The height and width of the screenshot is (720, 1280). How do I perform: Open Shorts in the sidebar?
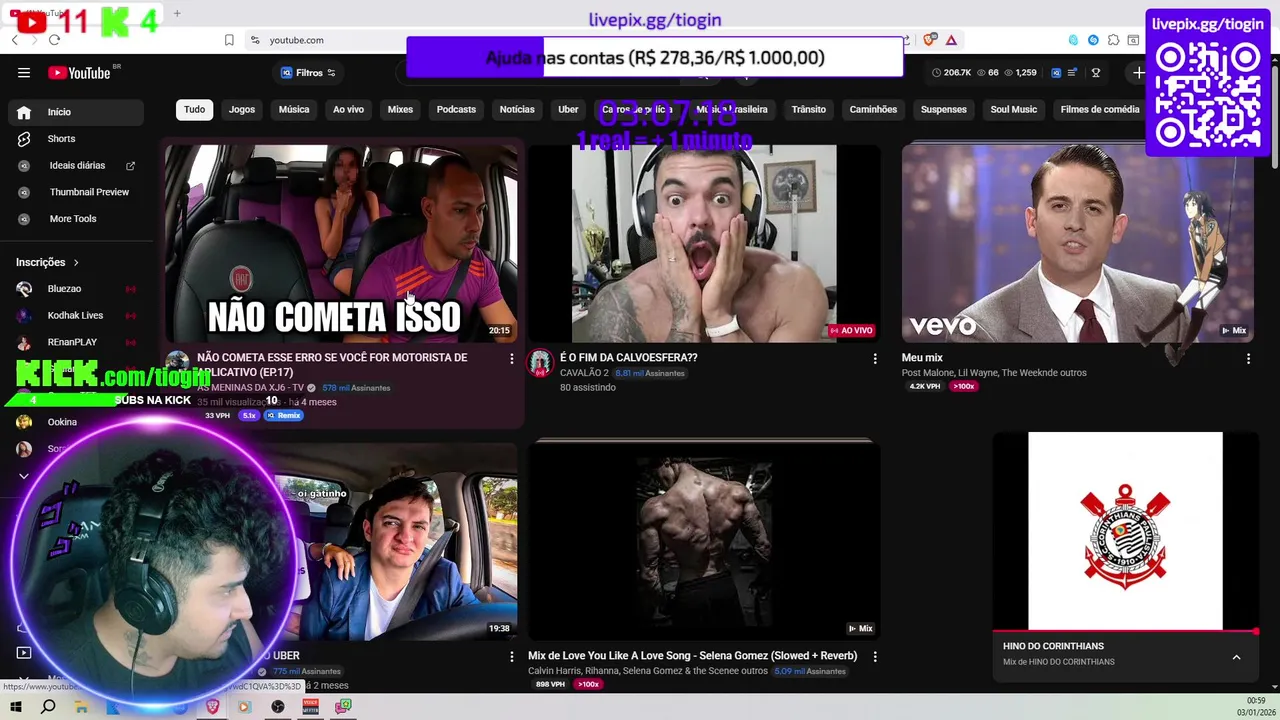[x=76, y=139]
